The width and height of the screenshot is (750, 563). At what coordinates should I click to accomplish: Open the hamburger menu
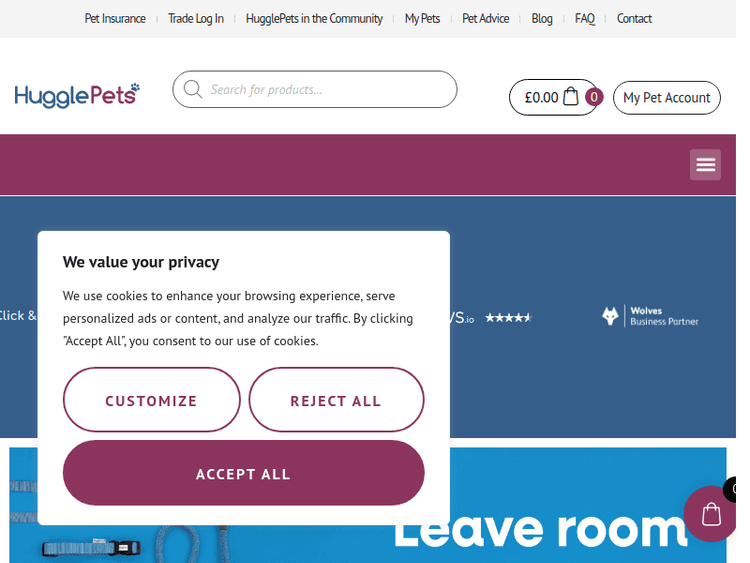(x=705, y=165)
